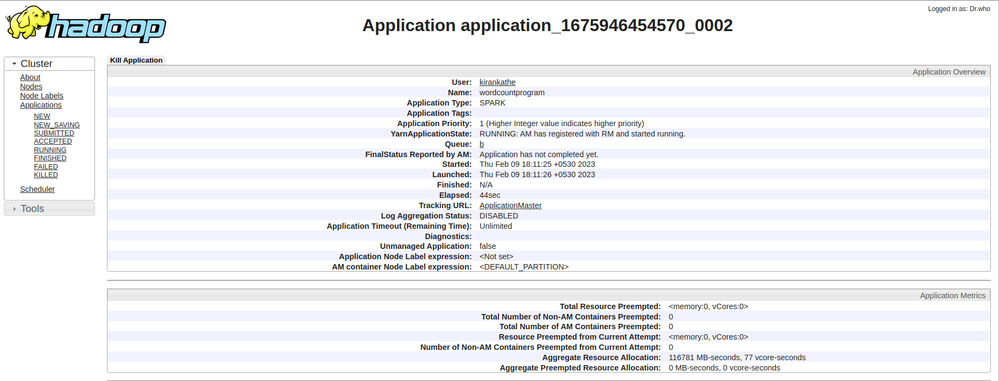The height and width of the screenshot is (381, 999).
Task: Filter applications by RUNNING state
Action: pos(50,150)
